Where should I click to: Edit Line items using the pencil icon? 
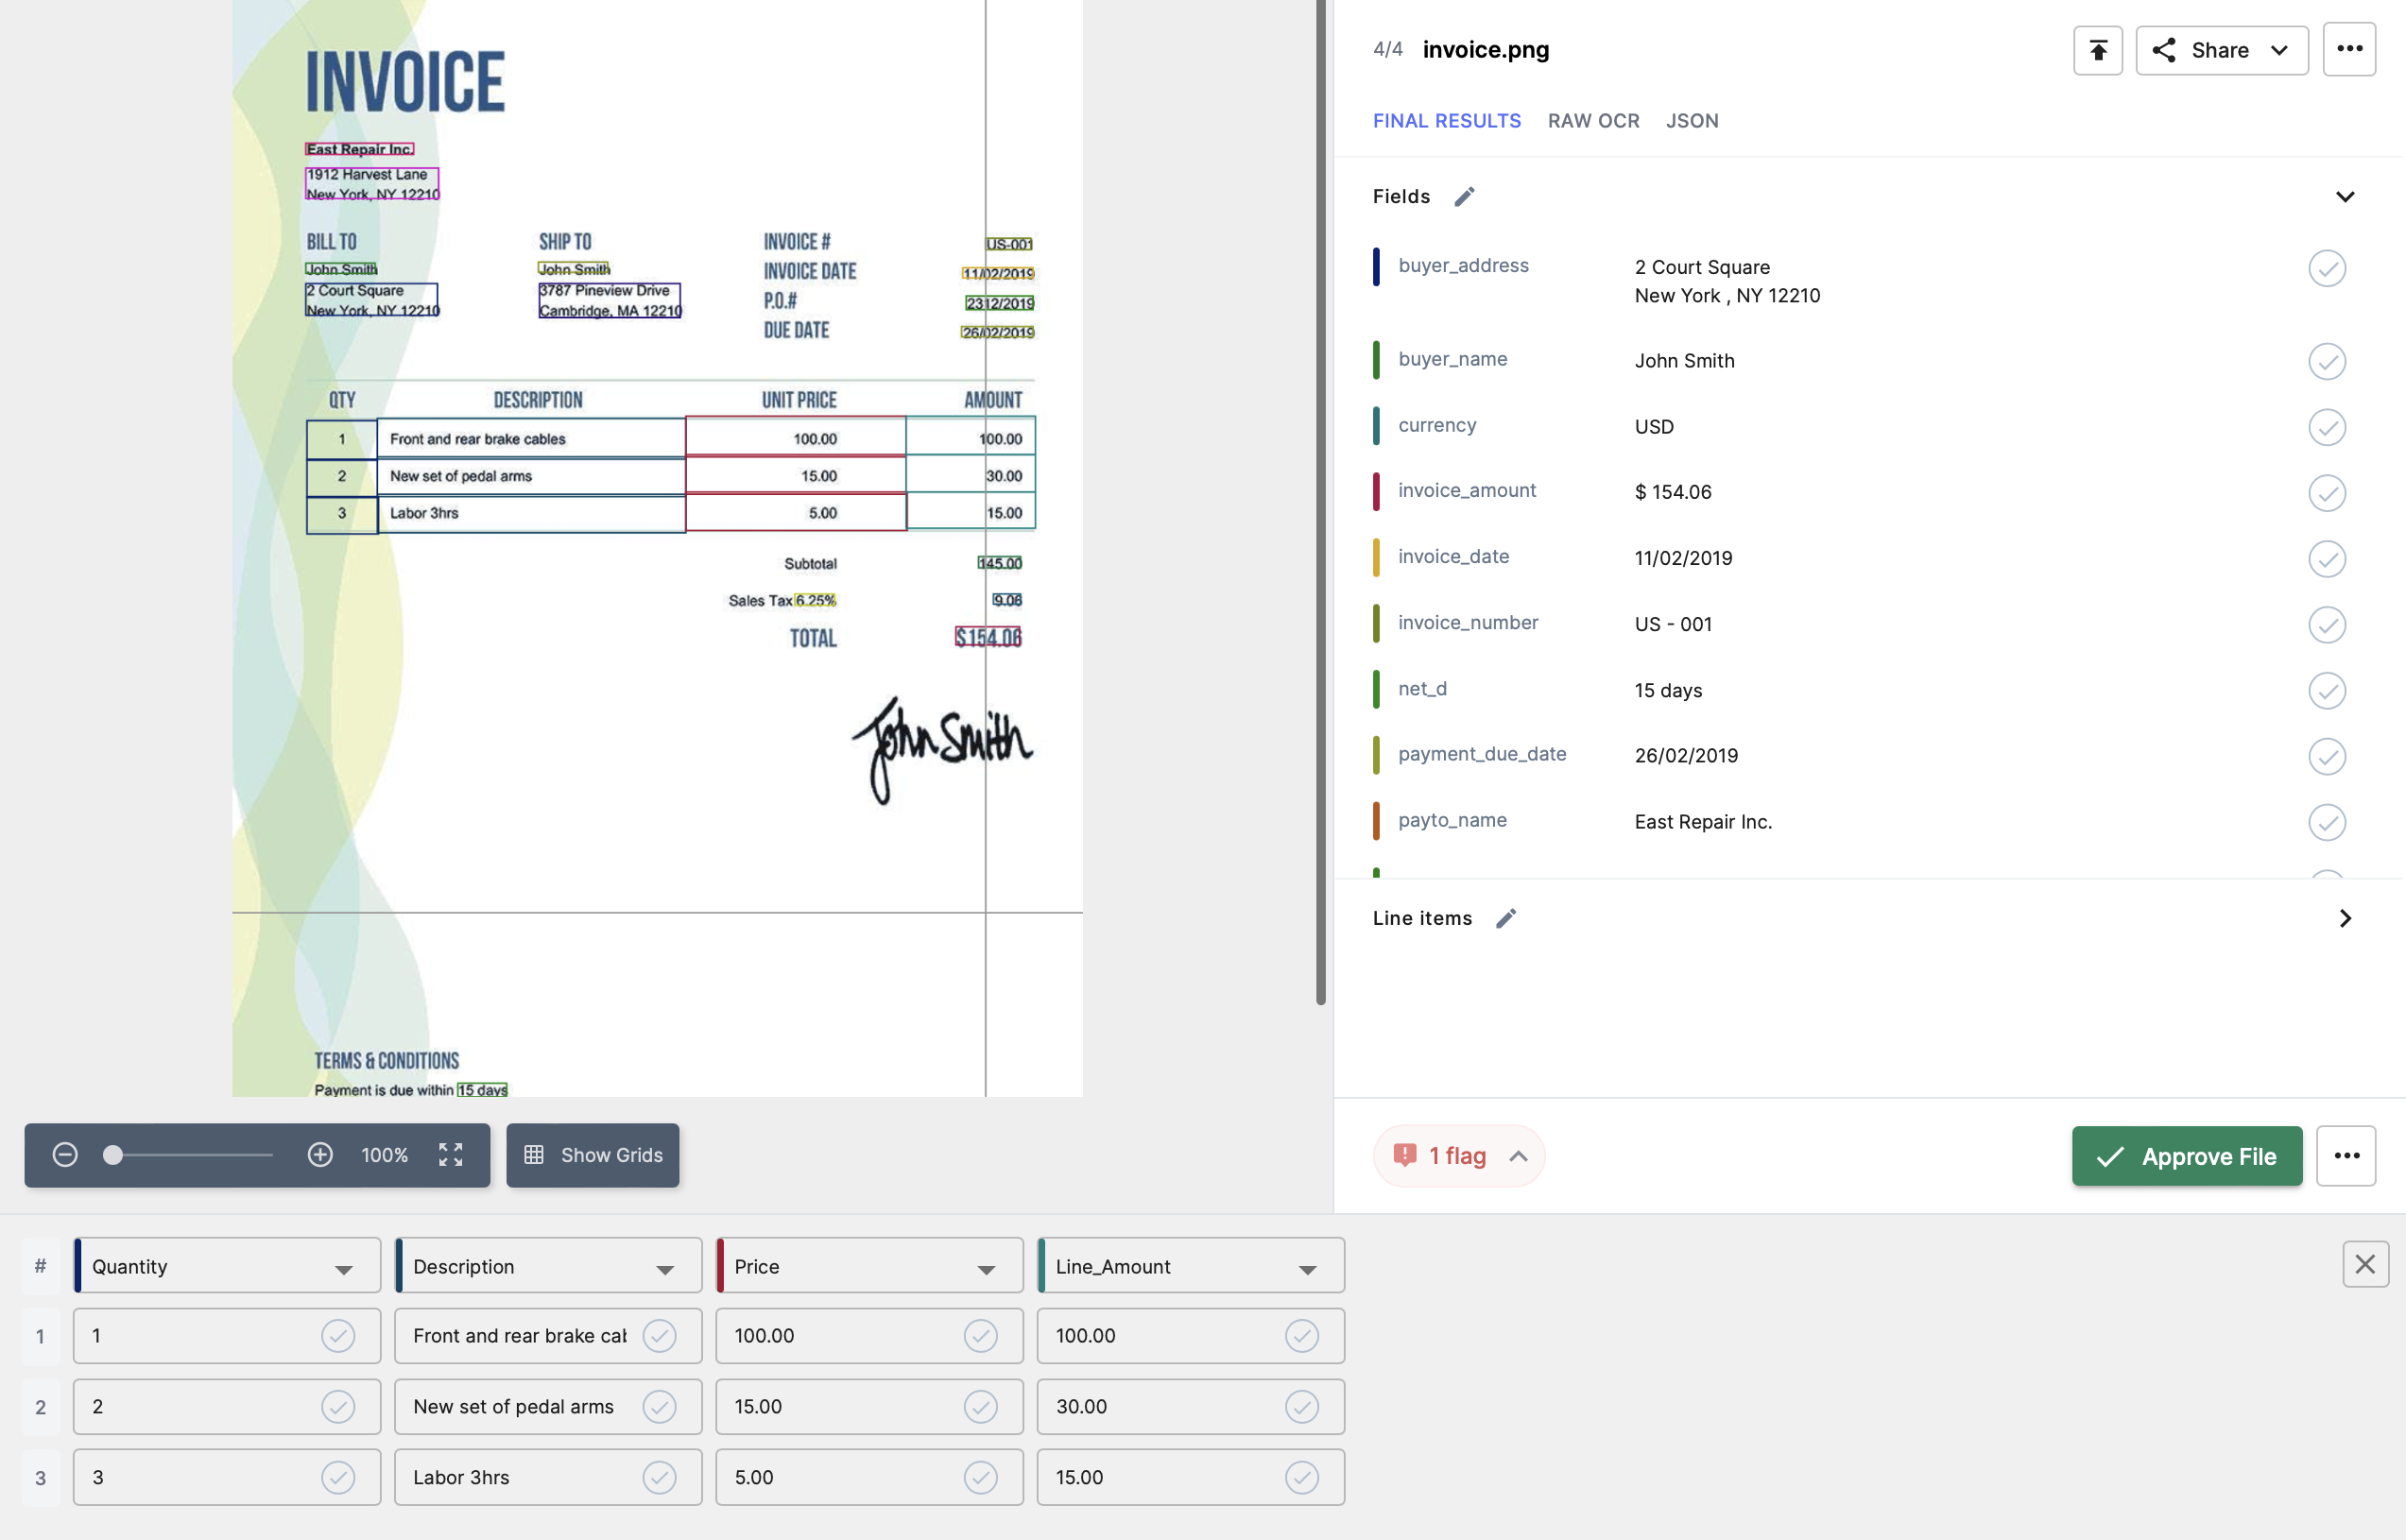click(x=1506, y=917)
